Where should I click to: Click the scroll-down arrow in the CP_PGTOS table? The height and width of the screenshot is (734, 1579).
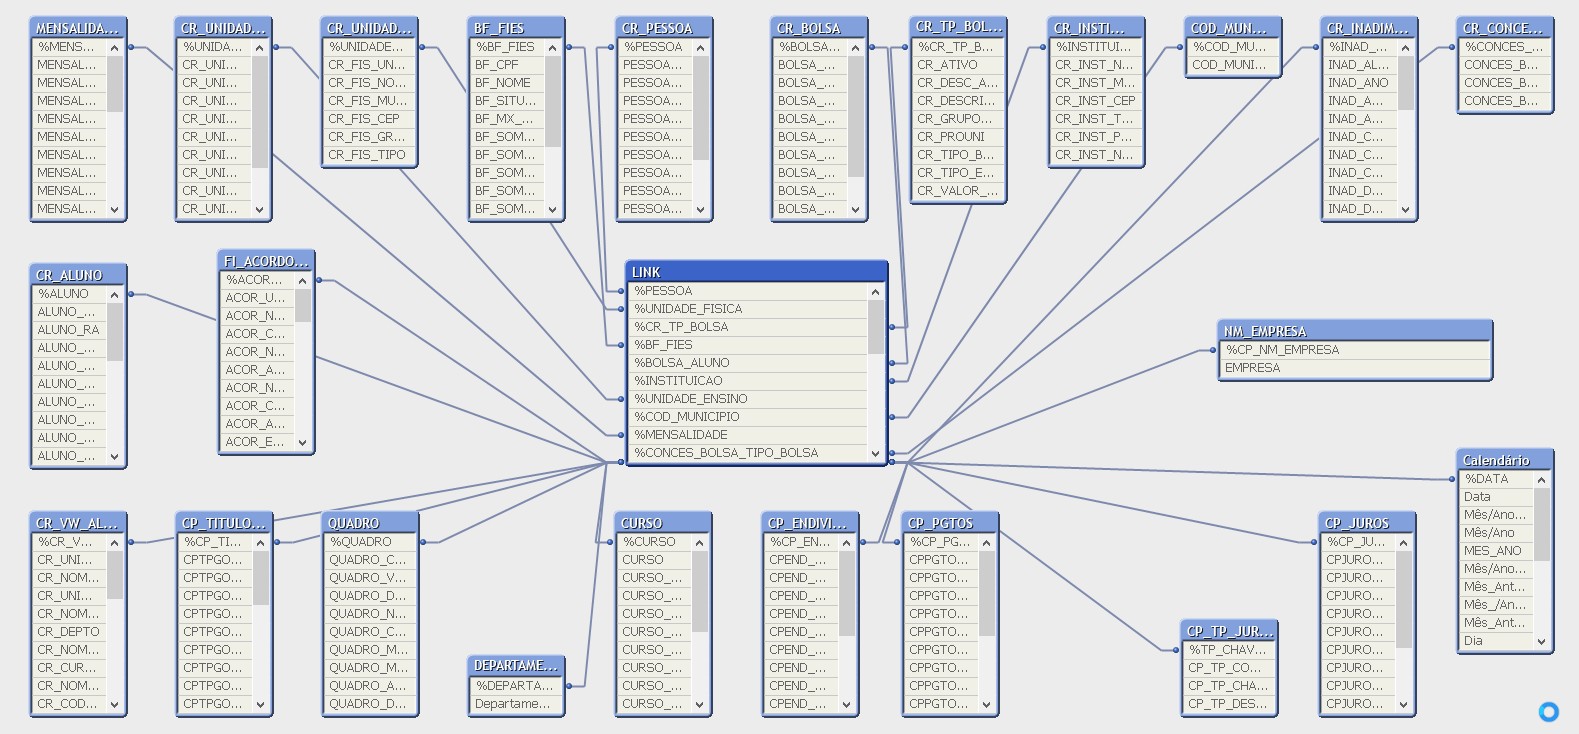987,704
